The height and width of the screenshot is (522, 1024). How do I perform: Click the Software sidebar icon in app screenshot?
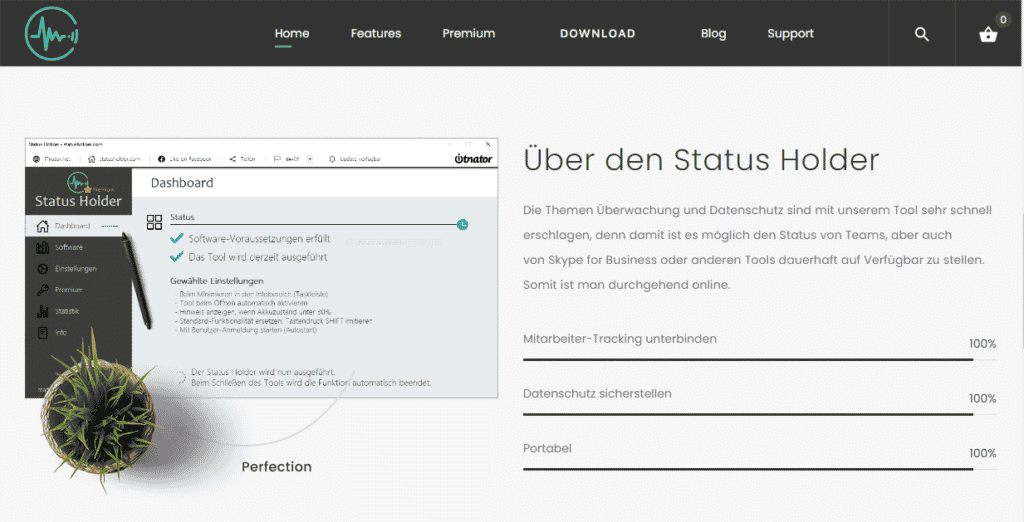pos(42,247)
